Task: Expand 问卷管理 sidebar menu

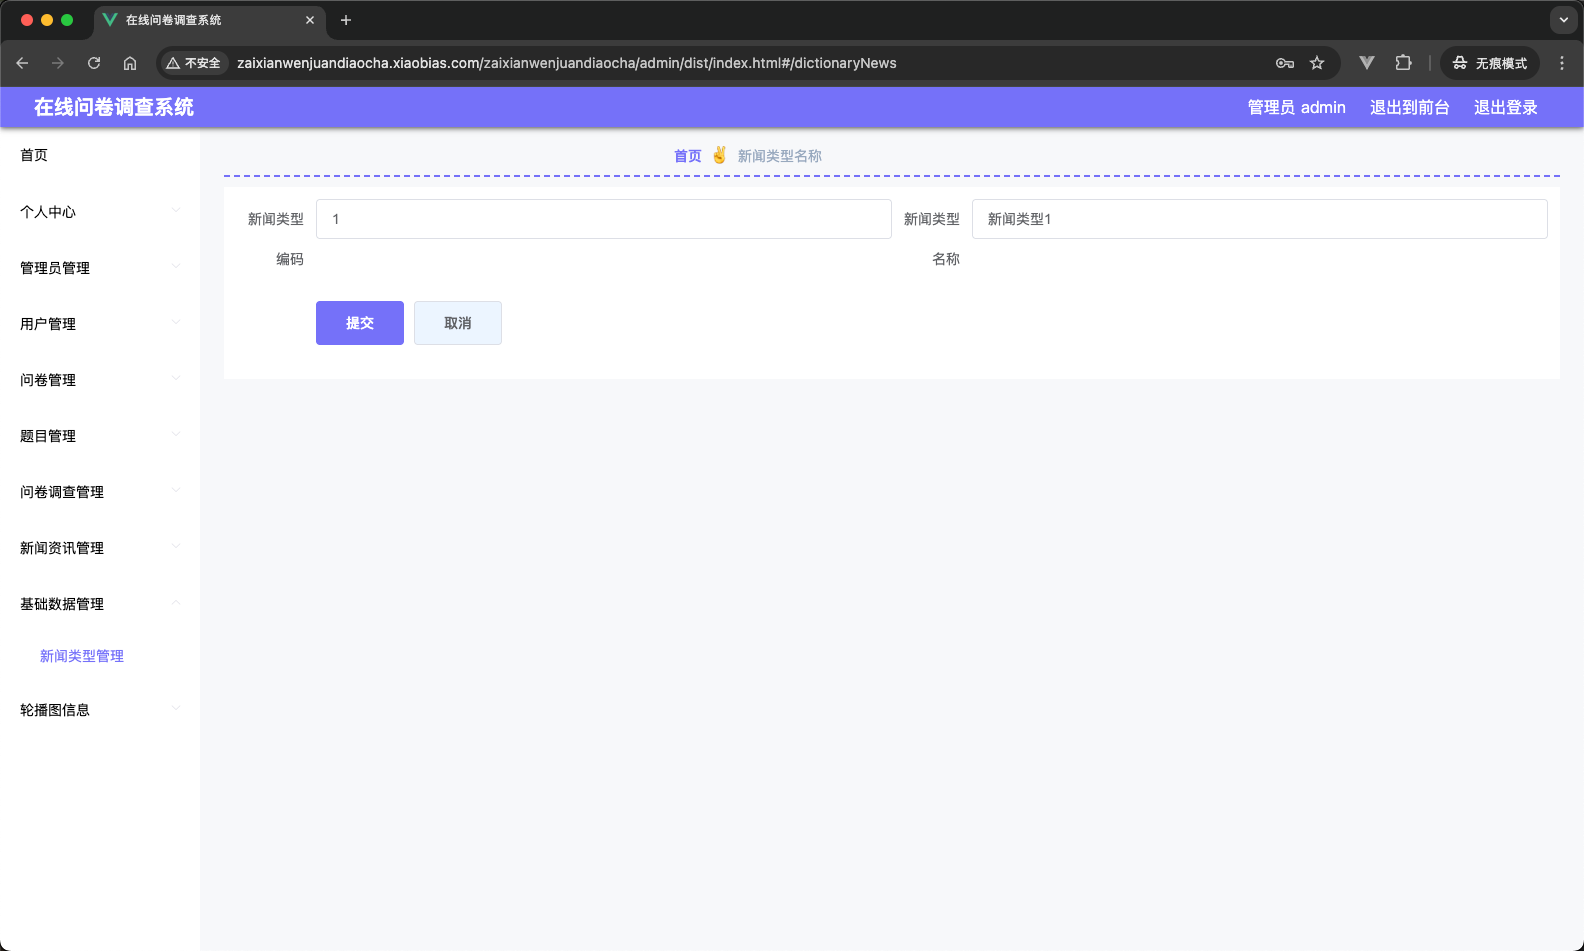Action: tap(100, 379)
